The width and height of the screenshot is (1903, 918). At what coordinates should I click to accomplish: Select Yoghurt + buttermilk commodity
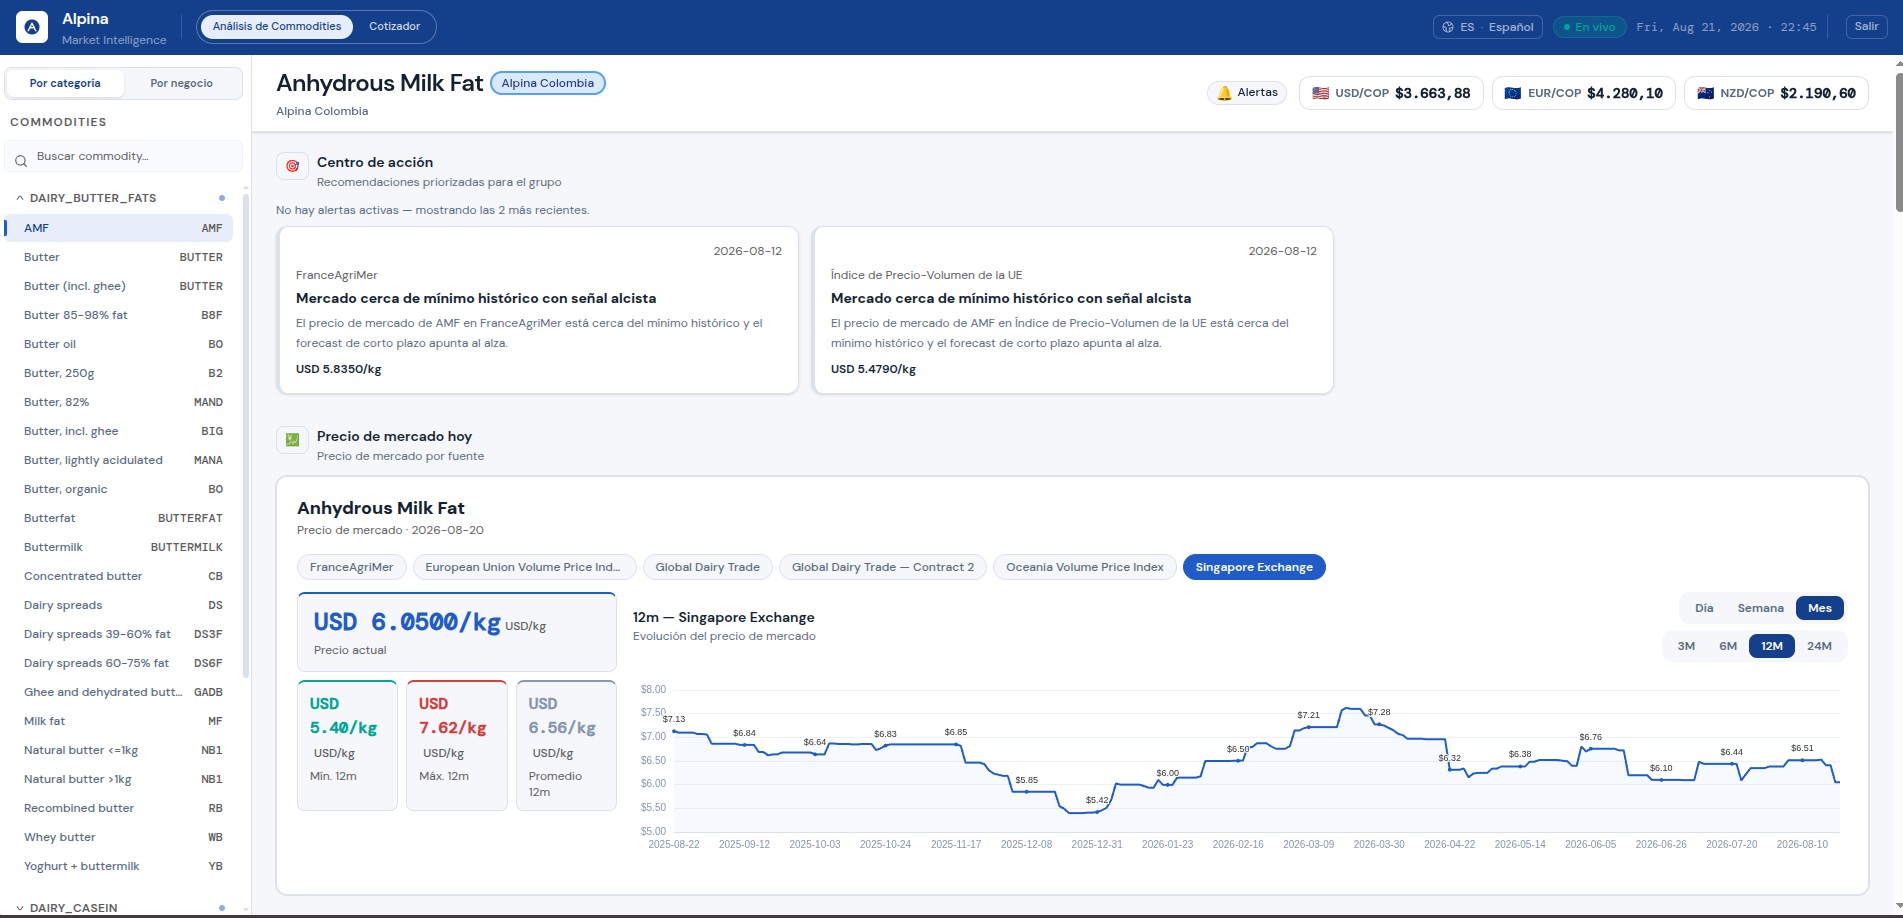119,866
